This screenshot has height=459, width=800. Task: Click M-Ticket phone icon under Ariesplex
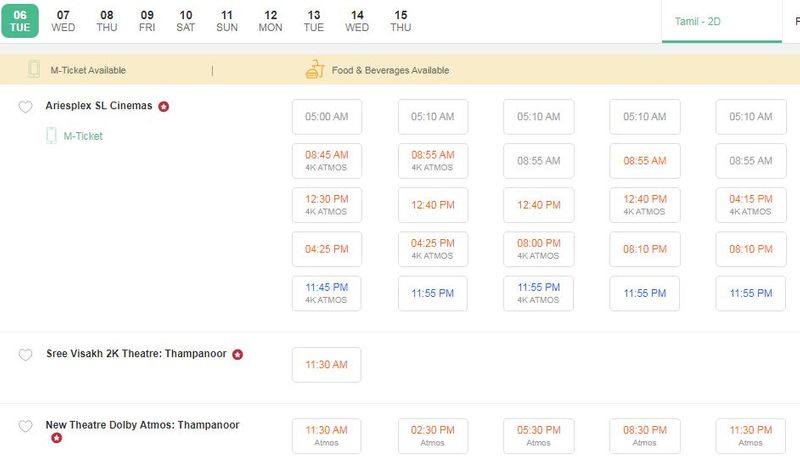coord(50,136)
